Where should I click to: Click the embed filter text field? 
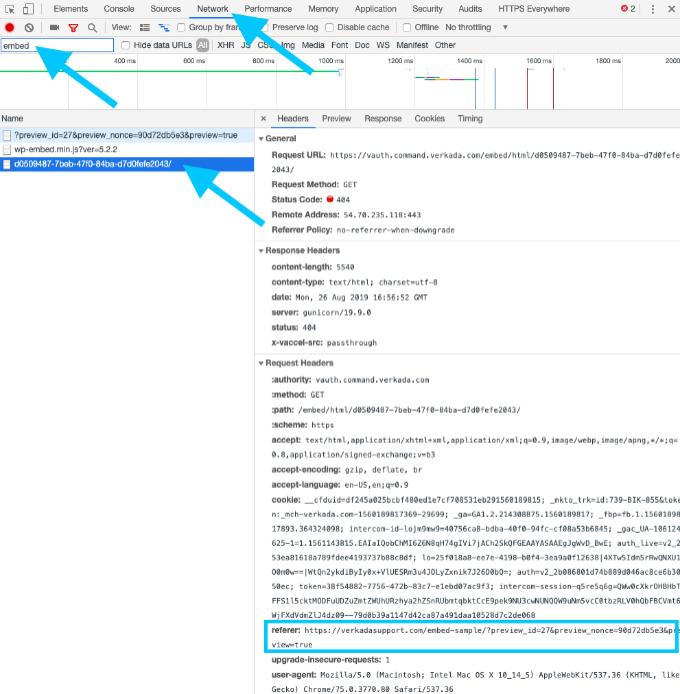click(x=57, y=45)
